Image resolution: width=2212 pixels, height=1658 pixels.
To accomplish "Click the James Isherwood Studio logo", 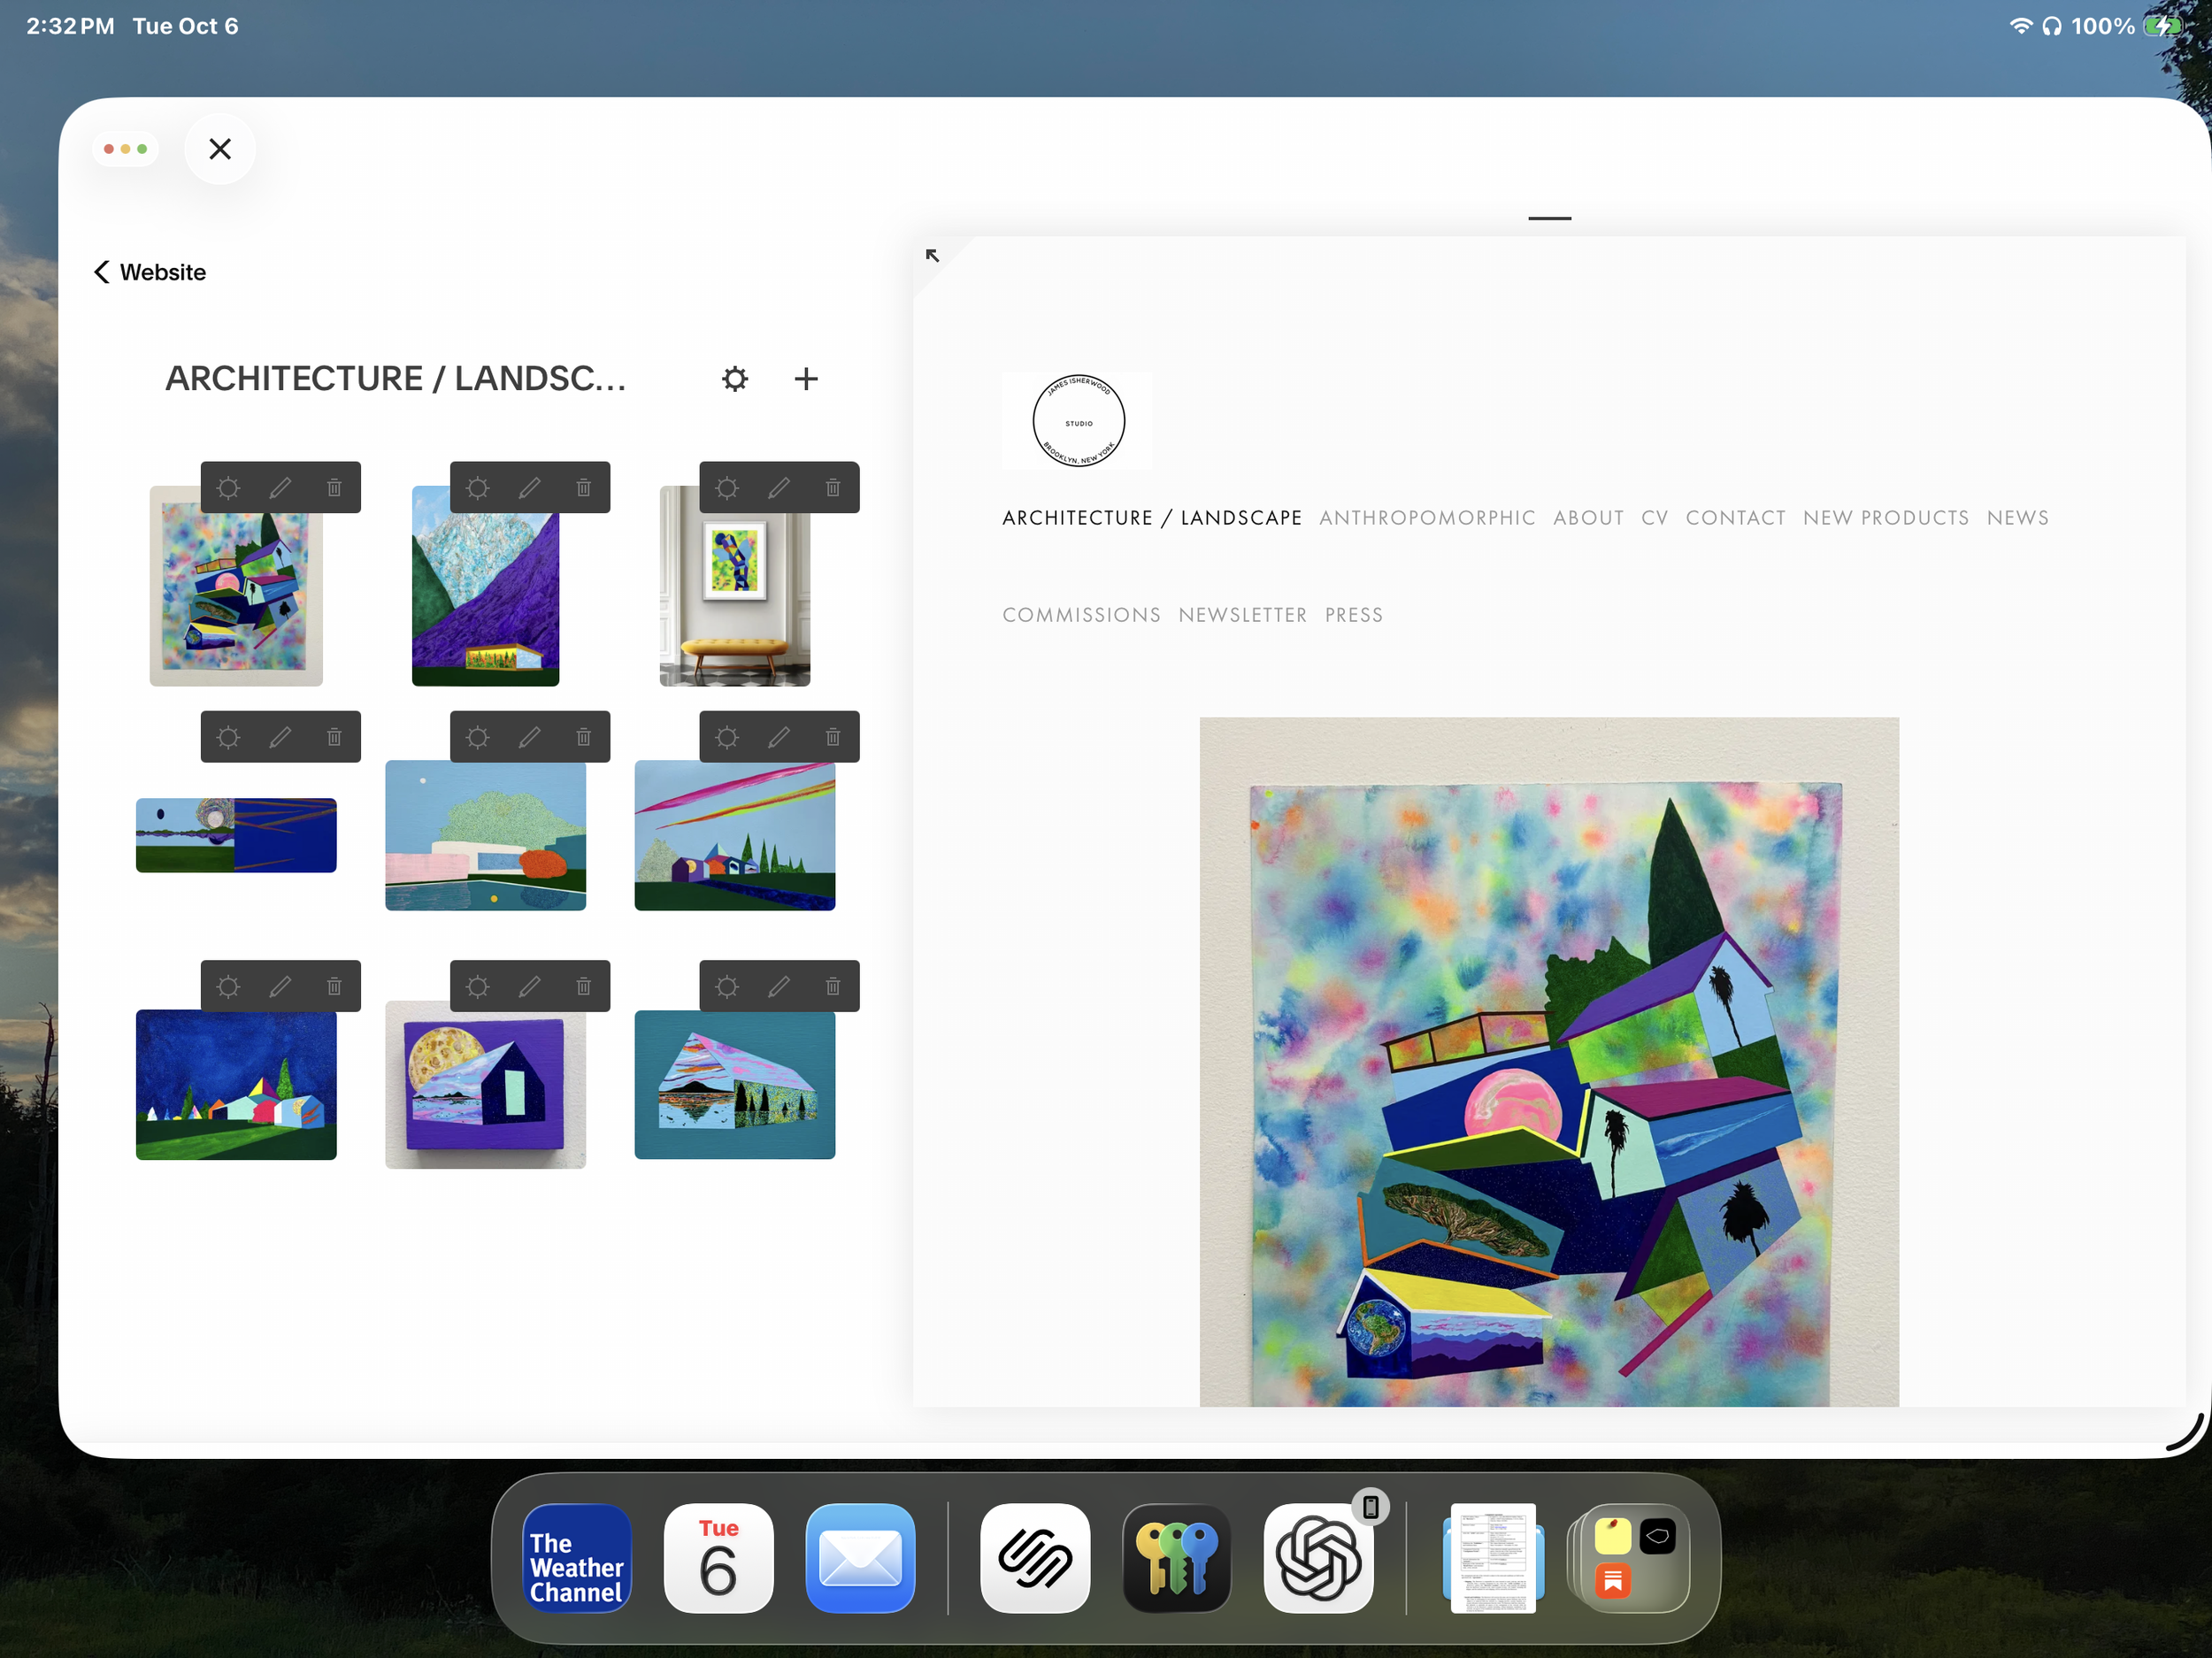I will pyautogui.click(x=1078, y=421).
